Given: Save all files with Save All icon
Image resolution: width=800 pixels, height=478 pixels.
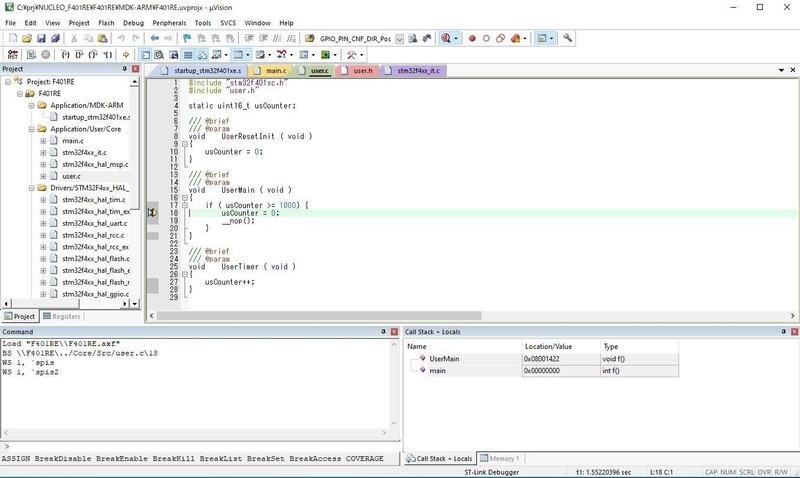Looking at the screenshot, I should [55, 38].
